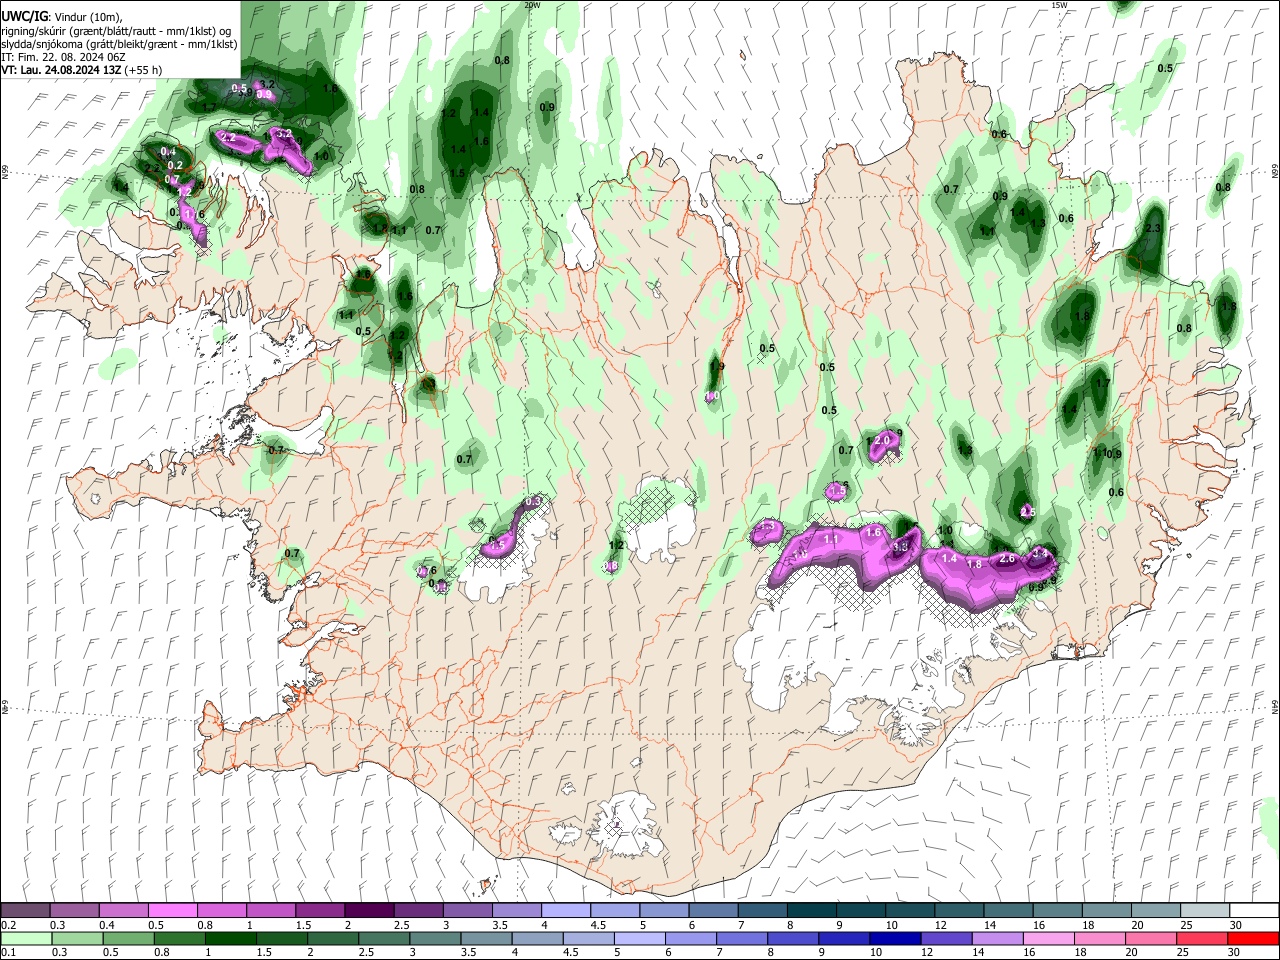Click the 'VT: Lau. 24.08.2024 13Z' valid time
The height and width of the screenshot is (960, 1280).
tap(62, 70)
